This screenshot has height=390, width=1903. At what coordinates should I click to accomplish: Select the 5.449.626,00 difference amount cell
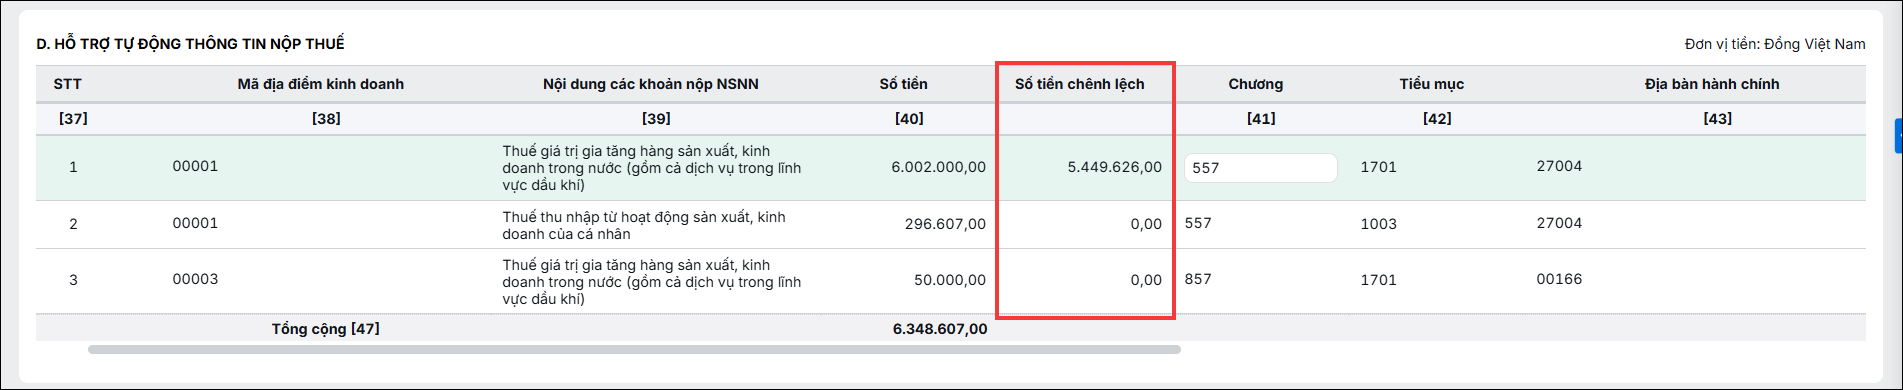(1114, 167)
